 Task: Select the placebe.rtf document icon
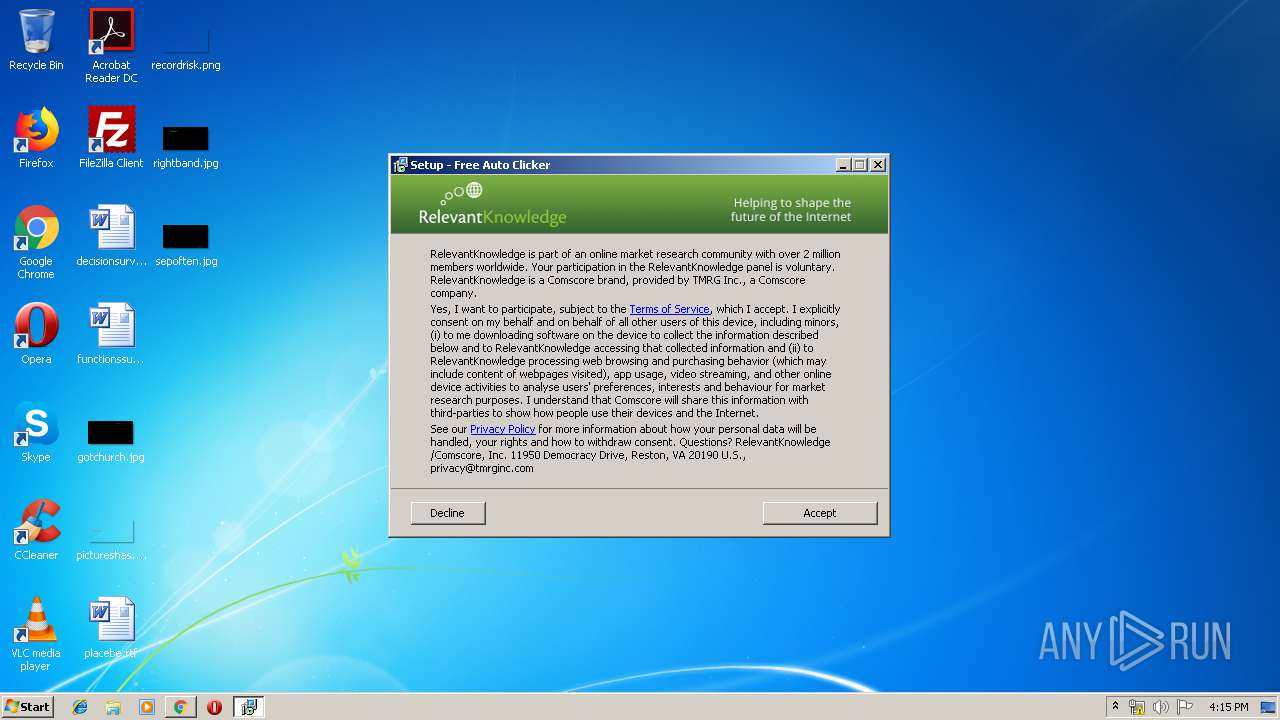click(x=111, y=628)
